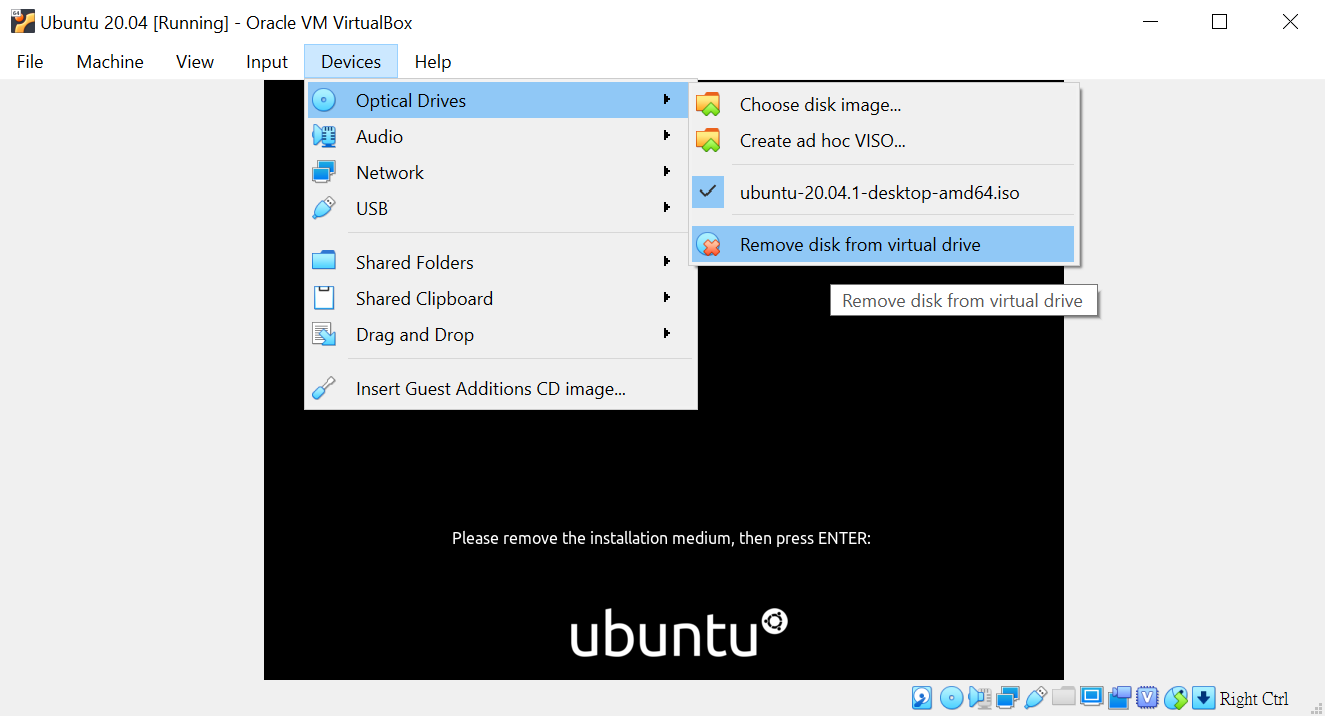Expand the Shared Clipboard submenu arrow
This screenshot has height=716, width=1325.
pyautogui.click(x=667, y=297)
